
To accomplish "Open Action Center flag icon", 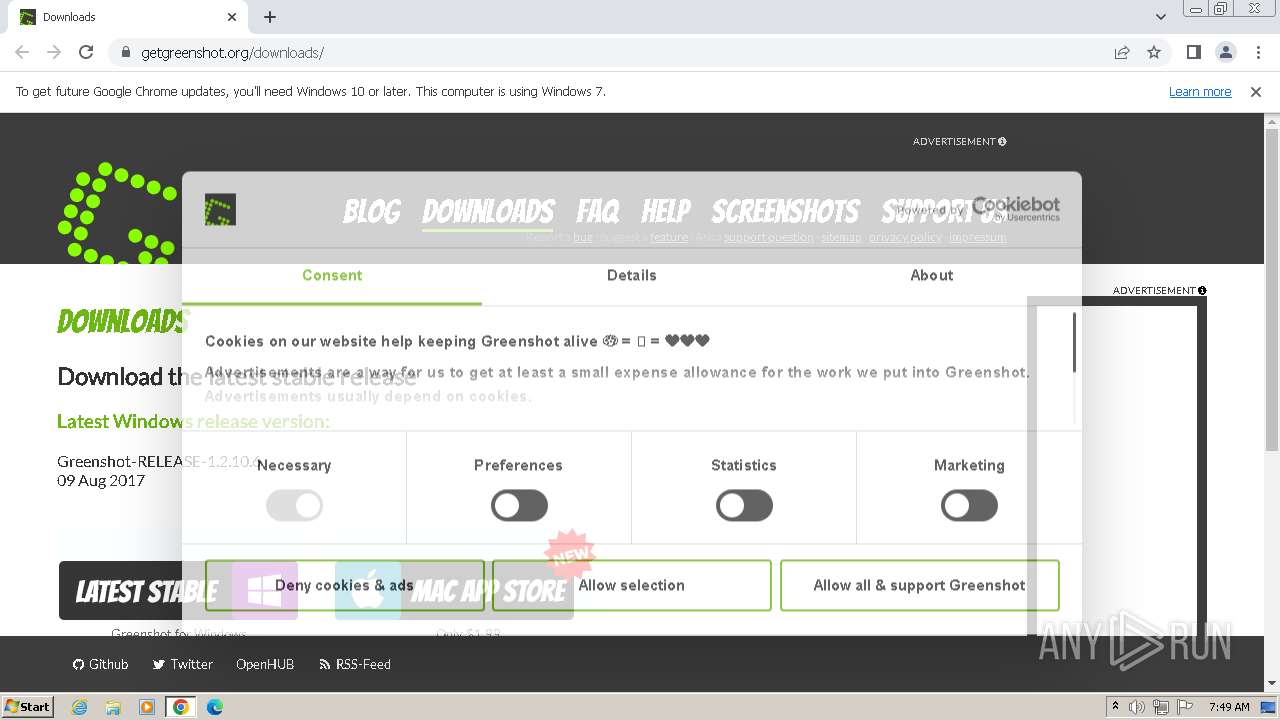I will [1185, 707].
